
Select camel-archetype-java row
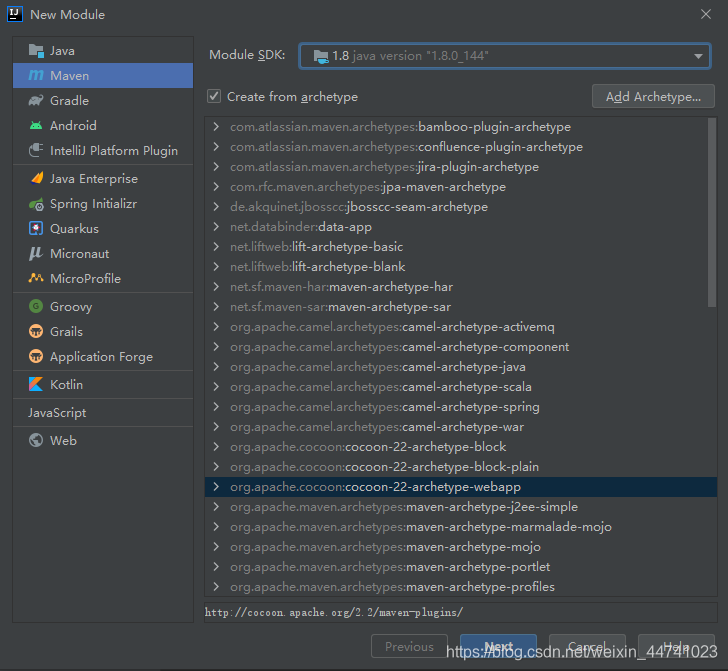(461, 366)
